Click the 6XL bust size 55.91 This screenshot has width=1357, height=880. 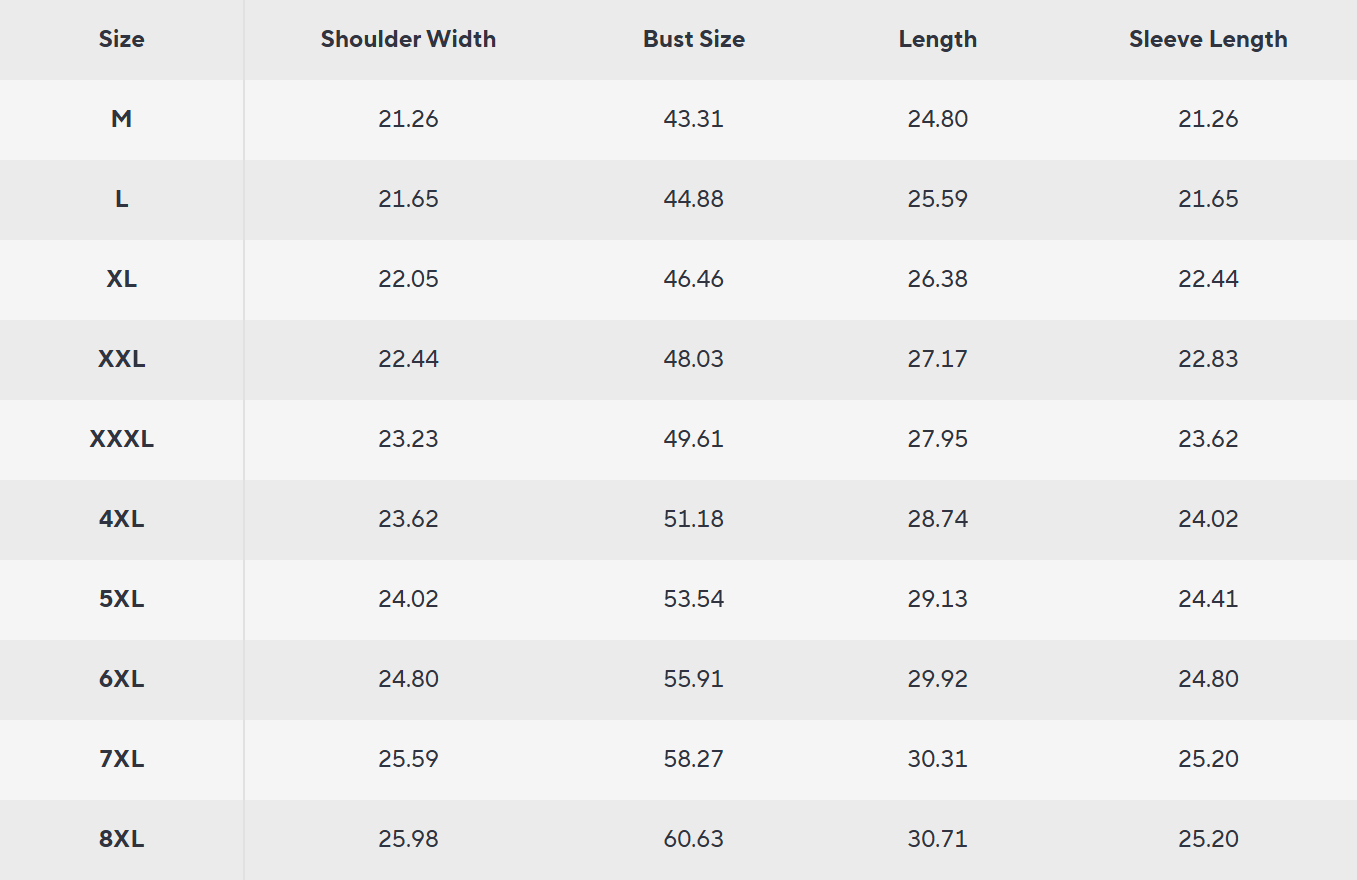click(x=693, y=679)
